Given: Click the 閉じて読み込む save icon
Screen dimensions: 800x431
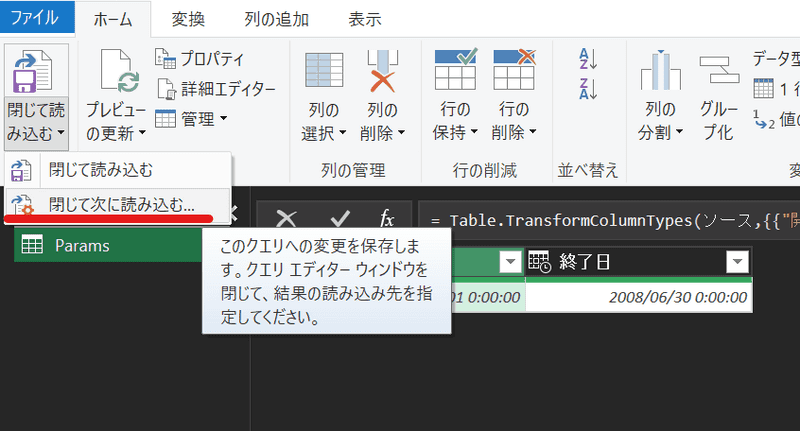Looking at the screenshot, I should click(x=34, y=73).
